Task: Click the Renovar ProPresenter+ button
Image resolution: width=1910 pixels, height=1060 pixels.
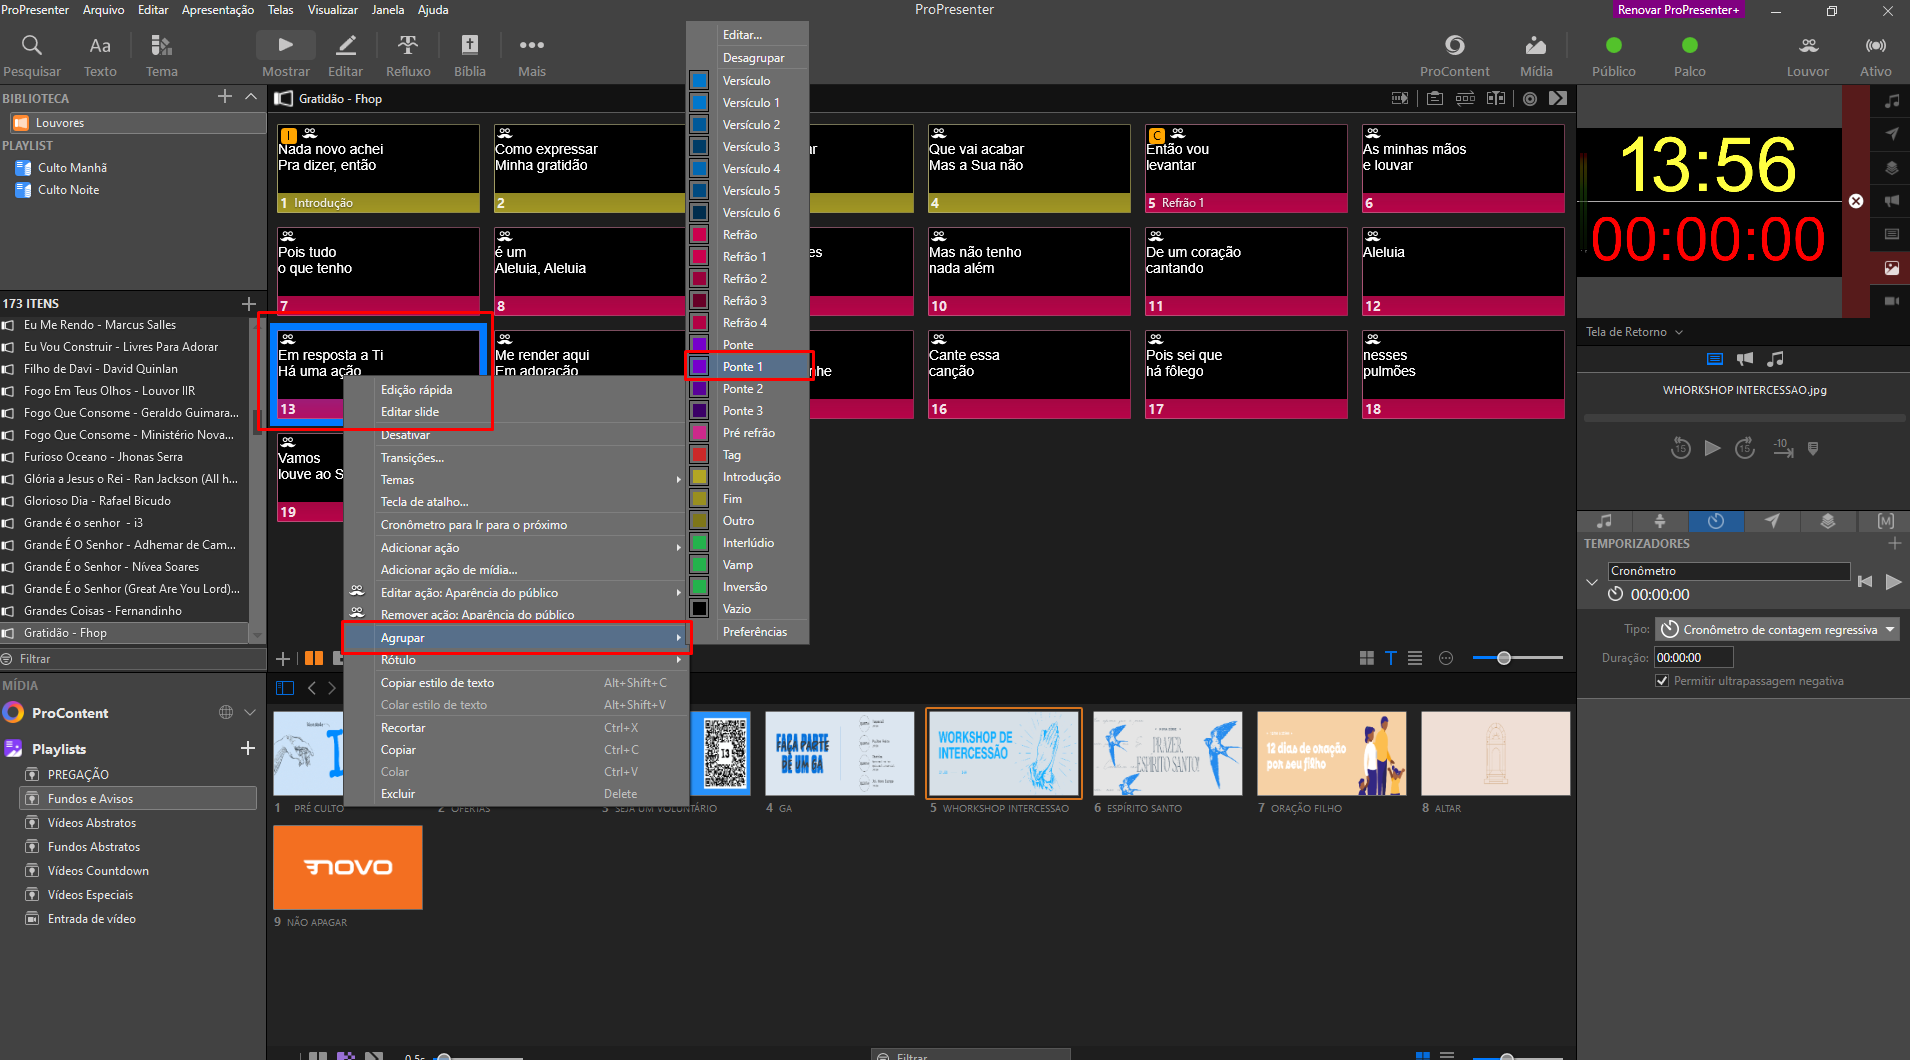Action: [1678, 10]
